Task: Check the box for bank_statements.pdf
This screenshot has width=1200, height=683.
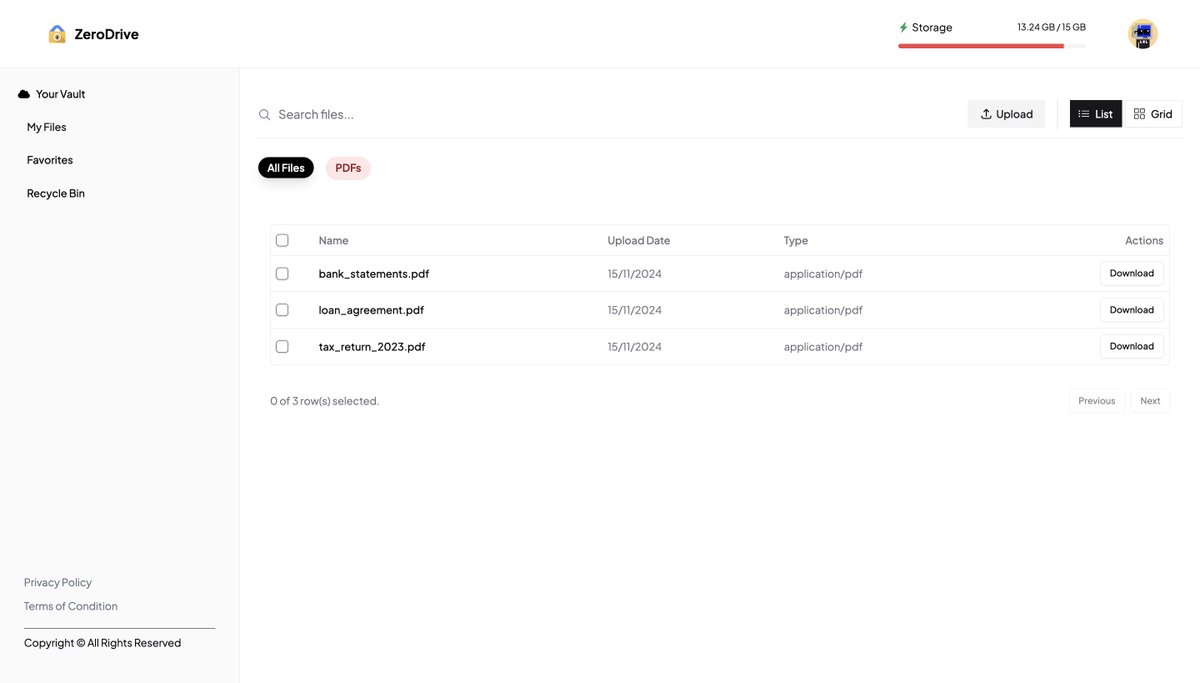Action: pos(282,273)
